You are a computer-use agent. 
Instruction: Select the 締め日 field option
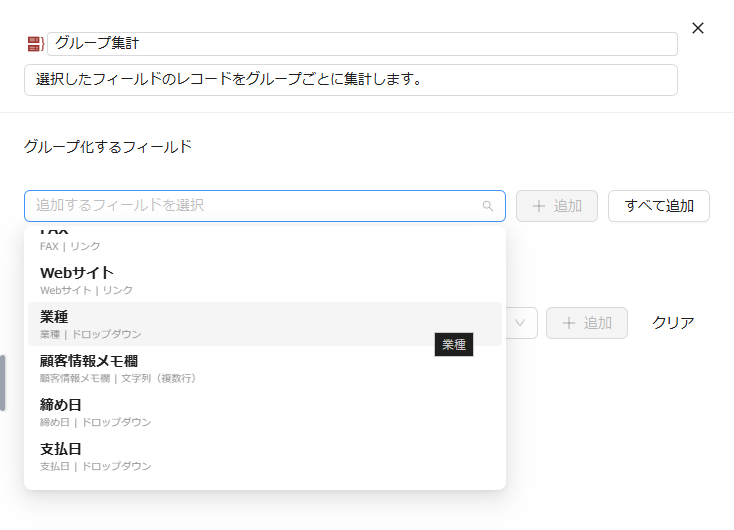(264, 412)
